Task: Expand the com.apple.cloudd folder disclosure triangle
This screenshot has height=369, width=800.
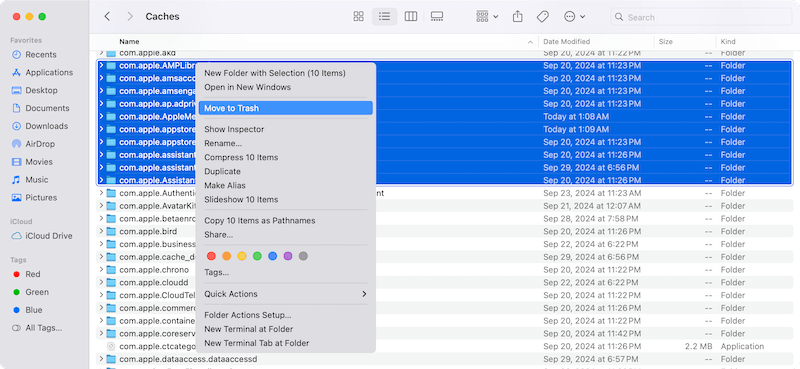Action: (101, 282)
